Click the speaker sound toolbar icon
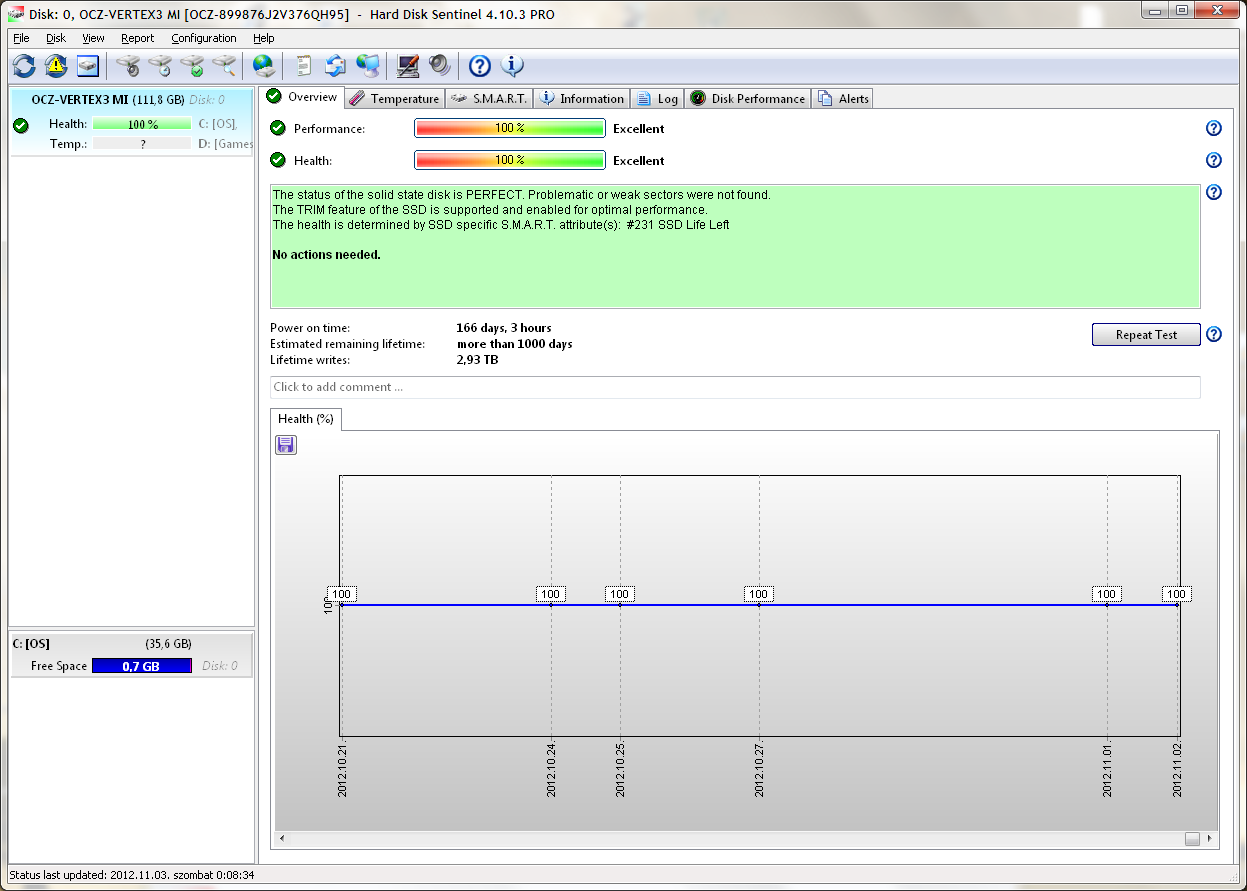 coord(440,67)
